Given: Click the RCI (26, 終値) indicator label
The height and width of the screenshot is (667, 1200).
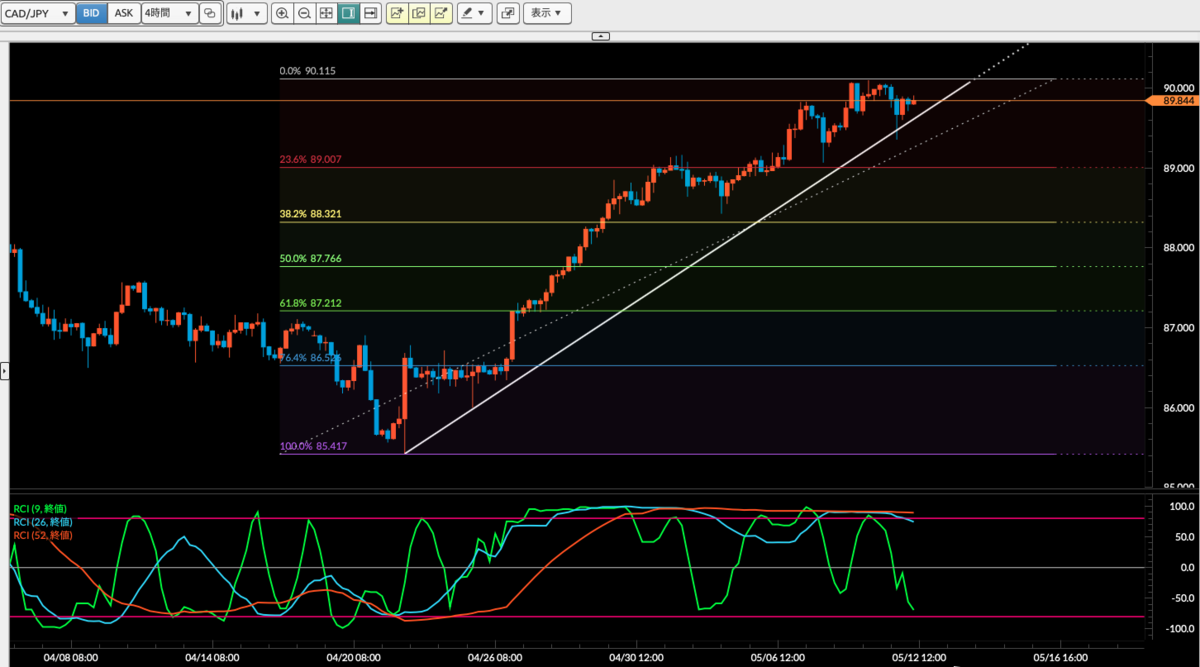Looking at the screenshot, I should 45,521.
